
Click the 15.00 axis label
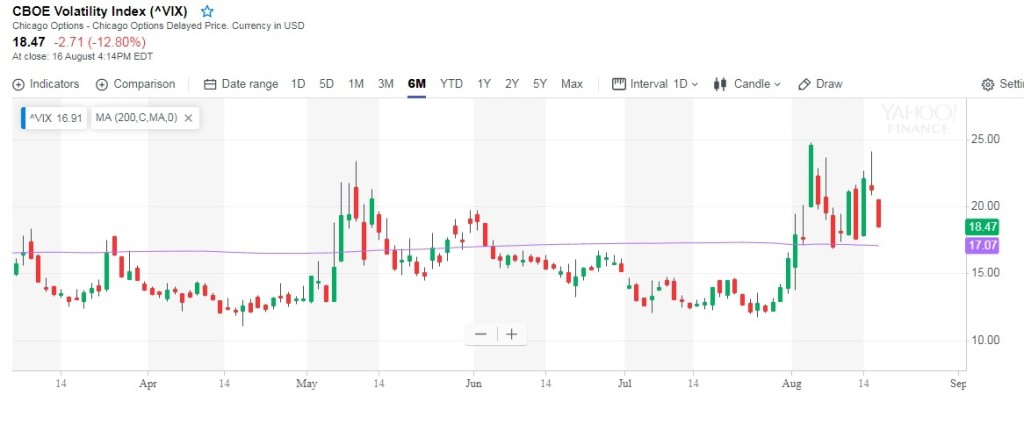(x=985, y=272)
